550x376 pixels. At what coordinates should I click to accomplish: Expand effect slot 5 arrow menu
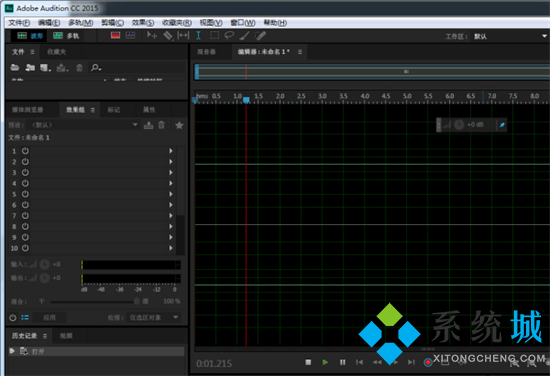(171, 194)
